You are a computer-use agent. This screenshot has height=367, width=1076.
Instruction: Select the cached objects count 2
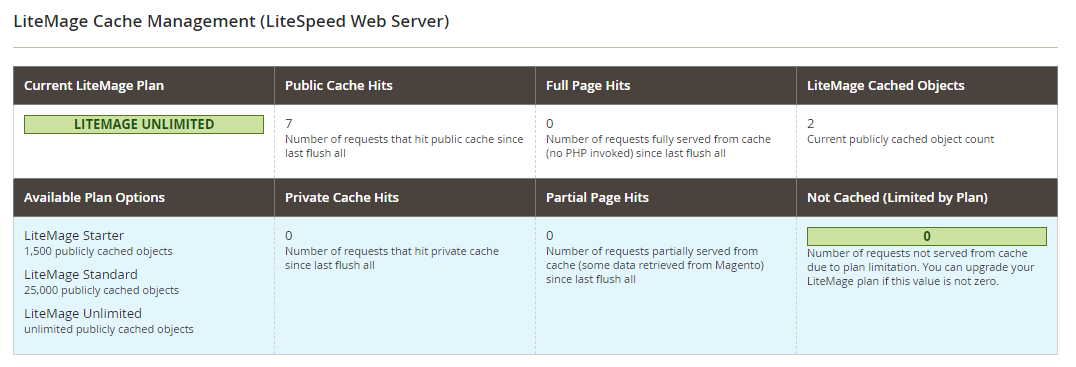pyautogui.click(x=810, y=123)
